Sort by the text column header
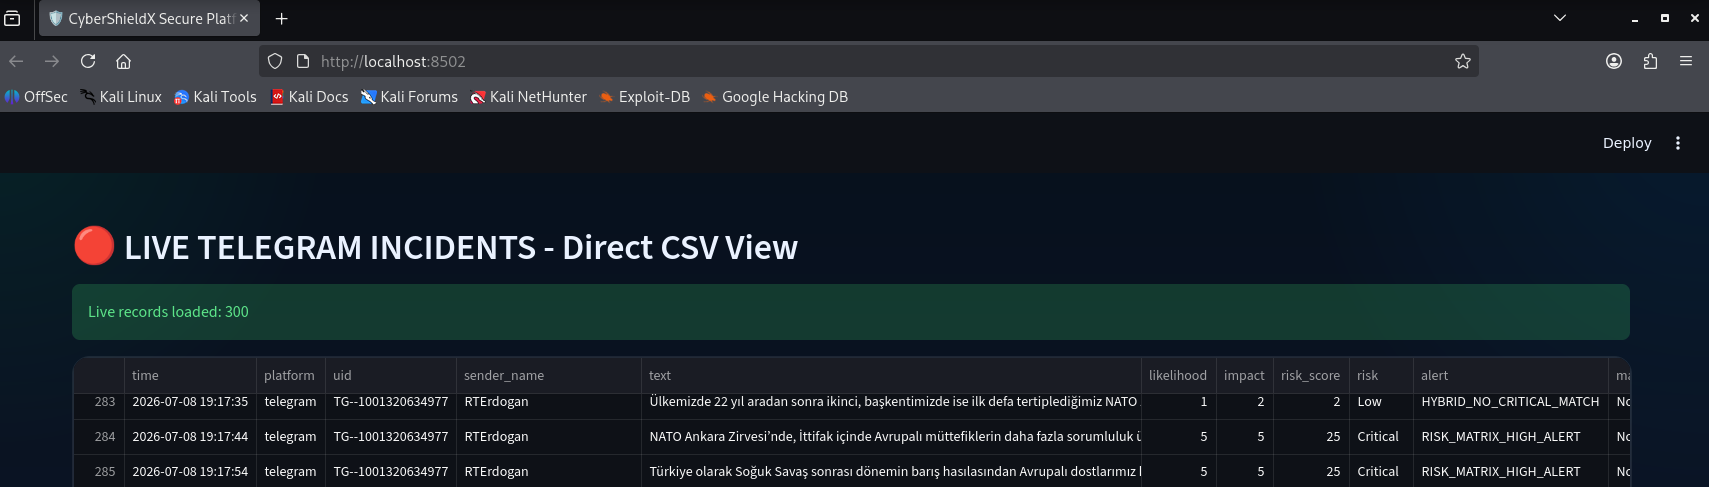Viewport: 1709px width, 487px height. pyautogui.click(x=891, y=375)
